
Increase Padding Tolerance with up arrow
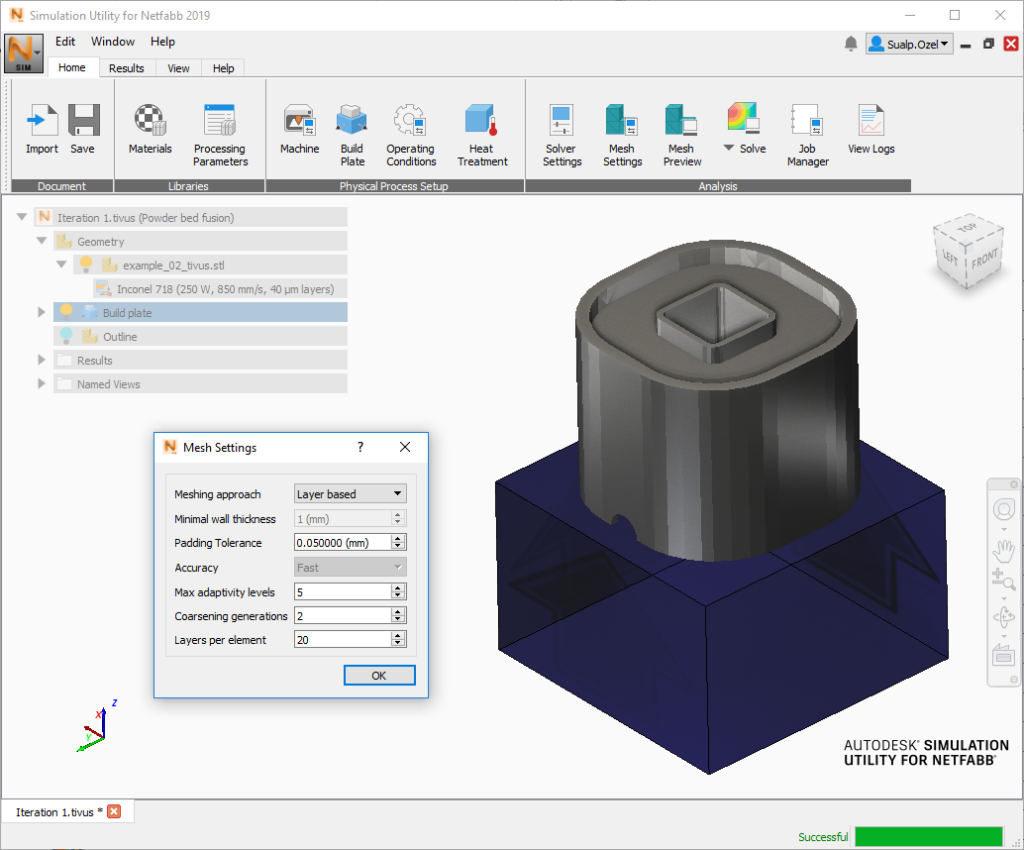click(398, 539)
